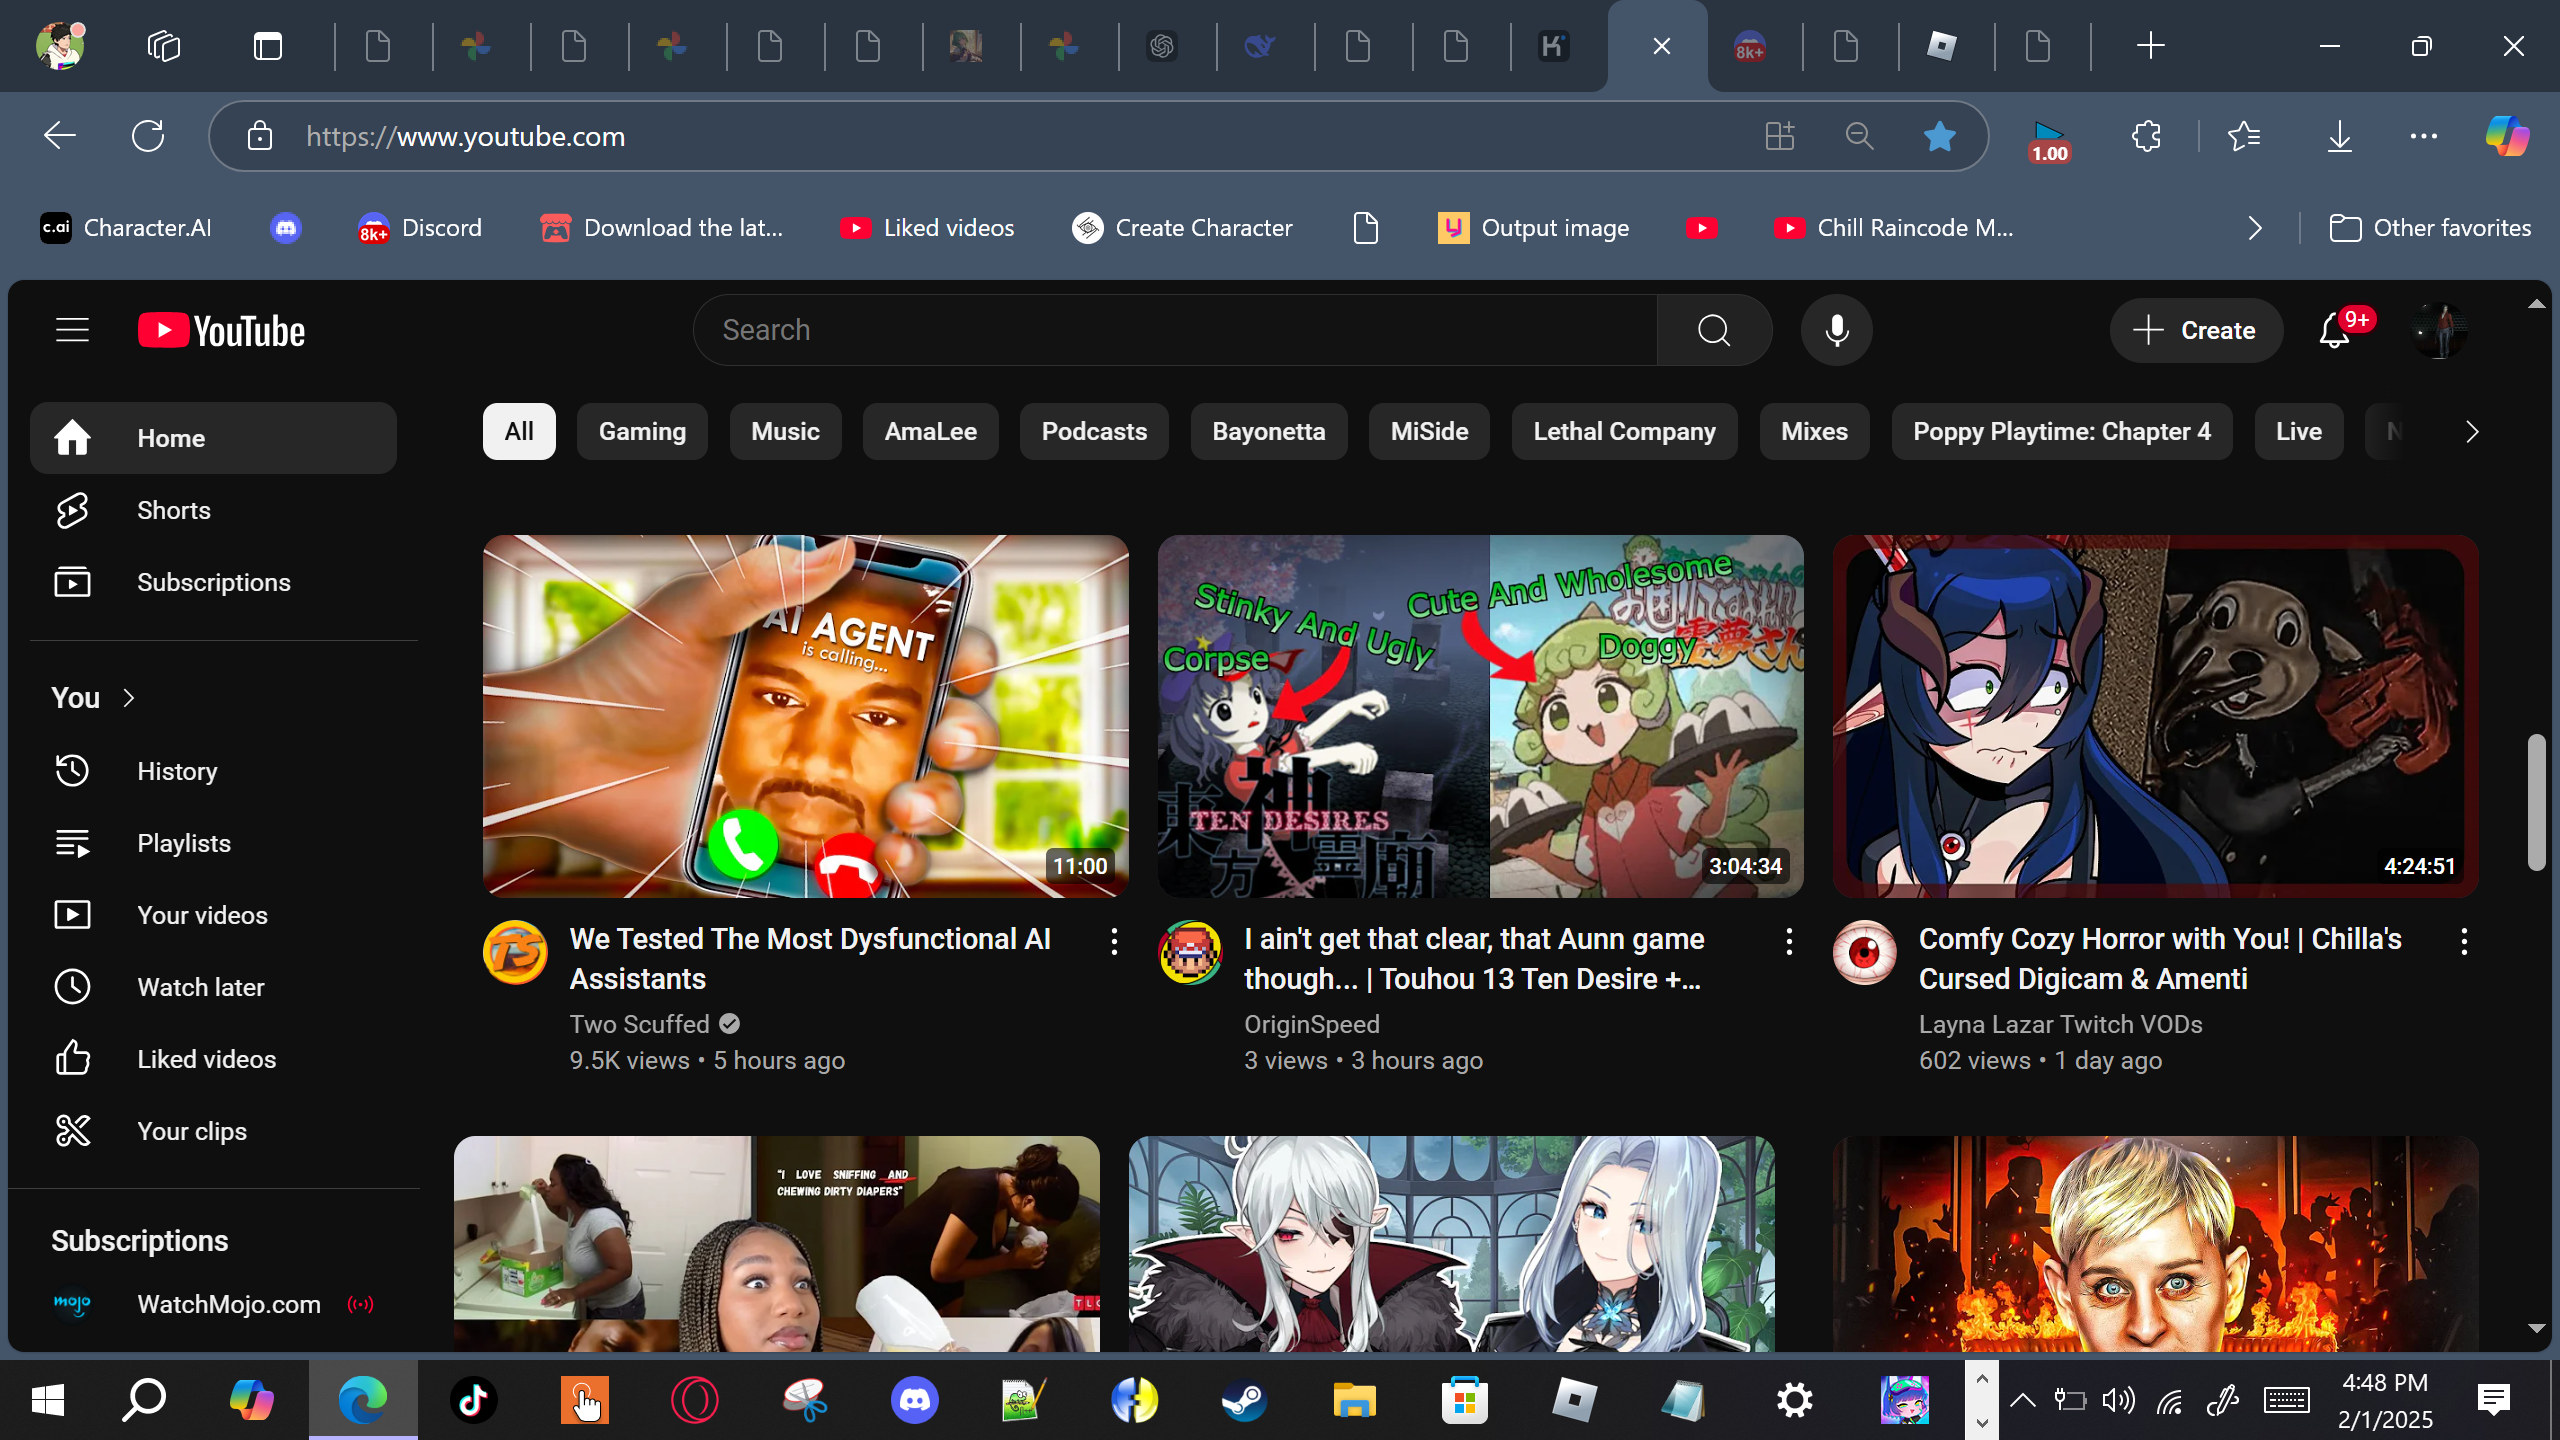Screen dimensions: 2560x1440
Task: Open Your clips in sidebar
Action: 191,1131
